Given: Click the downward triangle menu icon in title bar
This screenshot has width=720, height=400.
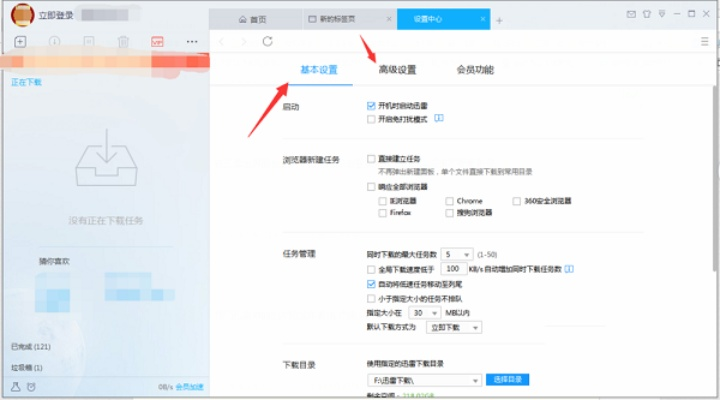Looking at the screenshot, I should click(x=662, y=14).
